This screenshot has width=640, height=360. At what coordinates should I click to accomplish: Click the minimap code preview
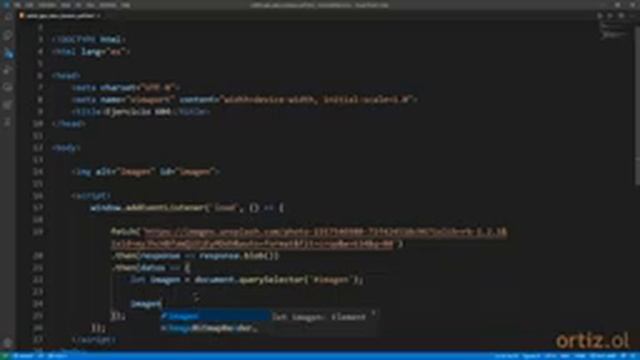pos(613,32)
